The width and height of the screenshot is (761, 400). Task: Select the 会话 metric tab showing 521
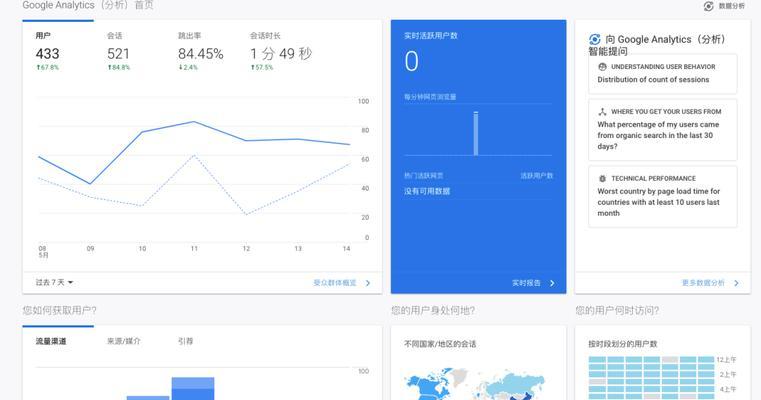coord(118,52)
